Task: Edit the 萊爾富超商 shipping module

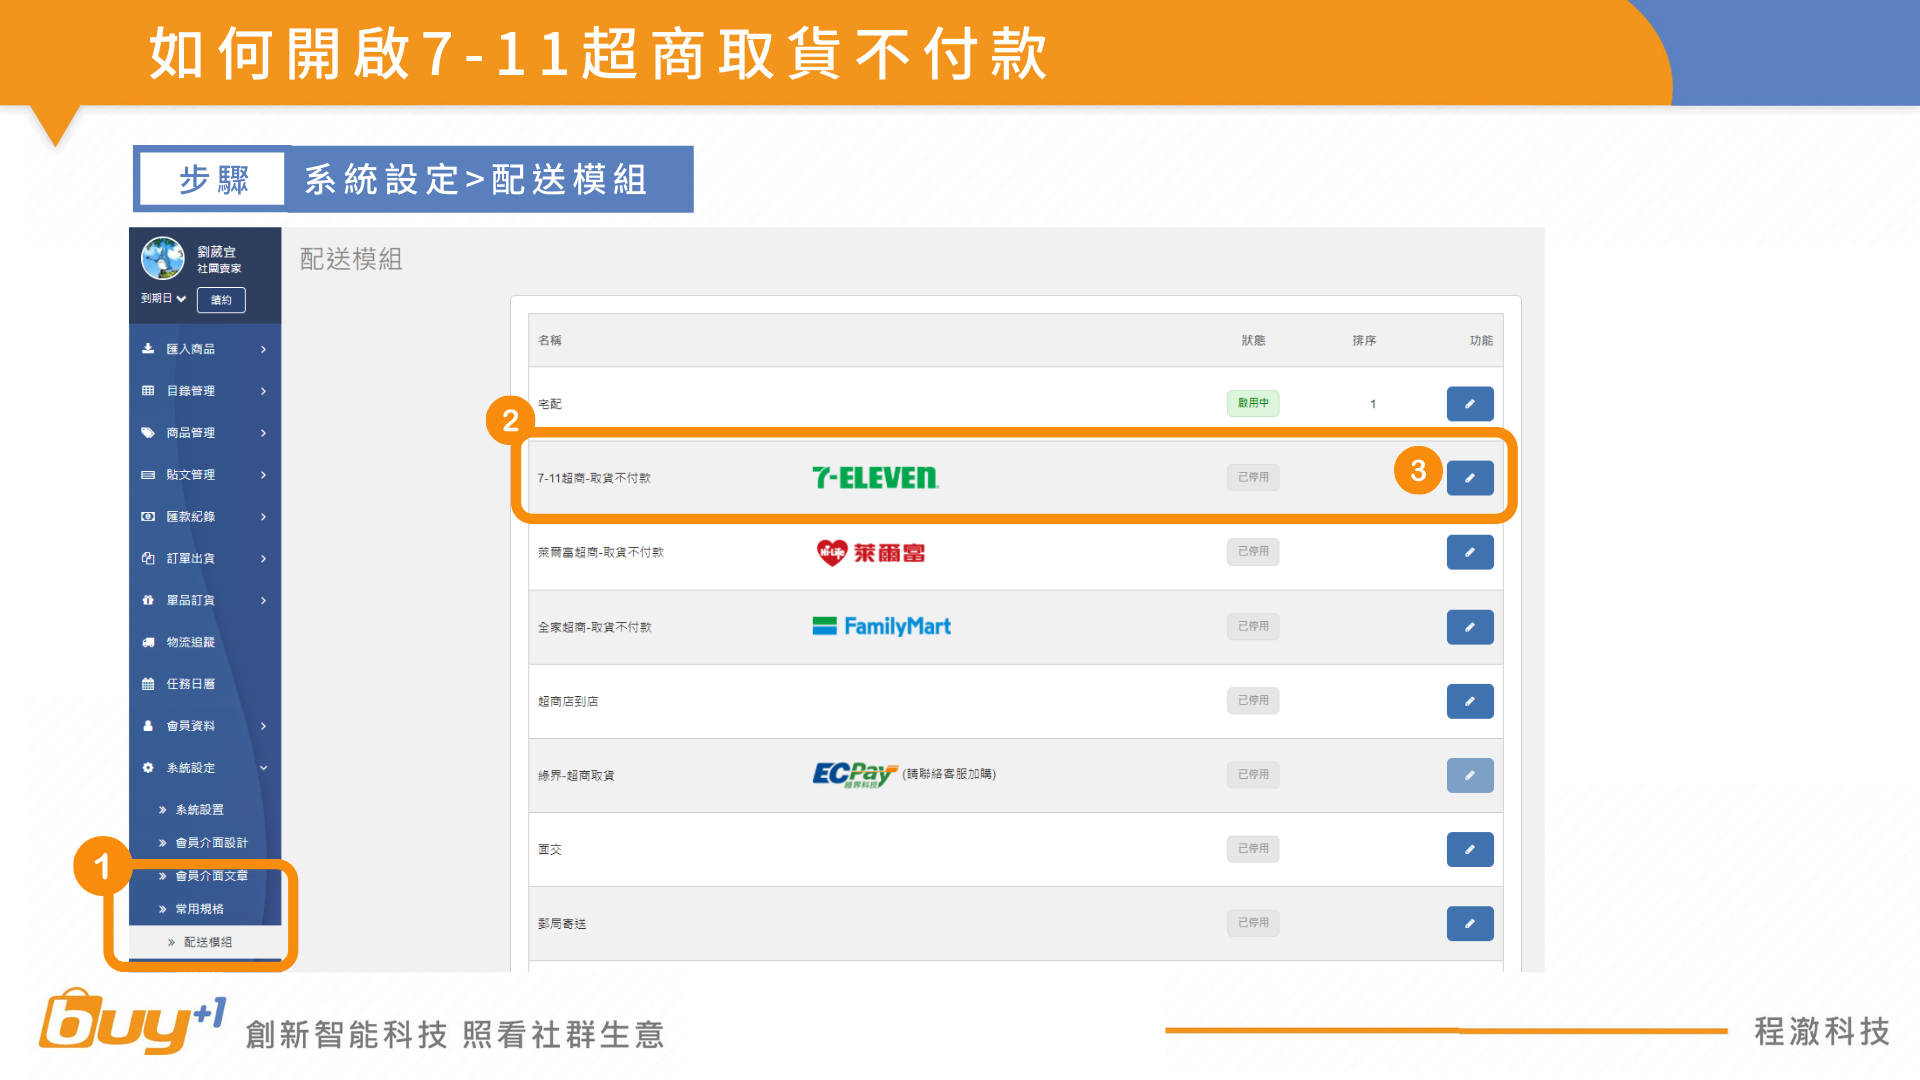Action: (1469, 552)
